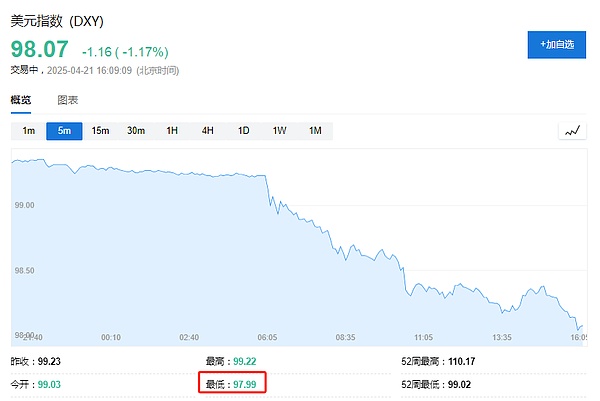Viewport: 600px width, 401px height.
Task: Choose the 30m interval
Action: [x=136, y=131]
